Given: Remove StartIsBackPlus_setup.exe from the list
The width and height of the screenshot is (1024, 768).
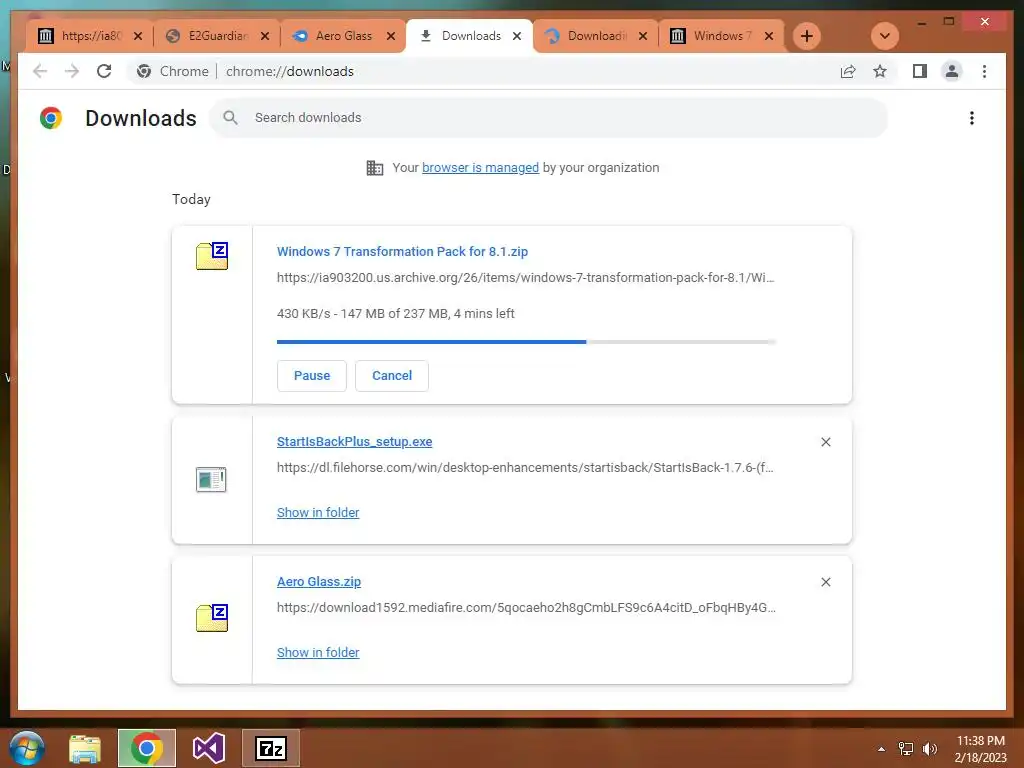Looking at the screenshot, I should point(825,442).
